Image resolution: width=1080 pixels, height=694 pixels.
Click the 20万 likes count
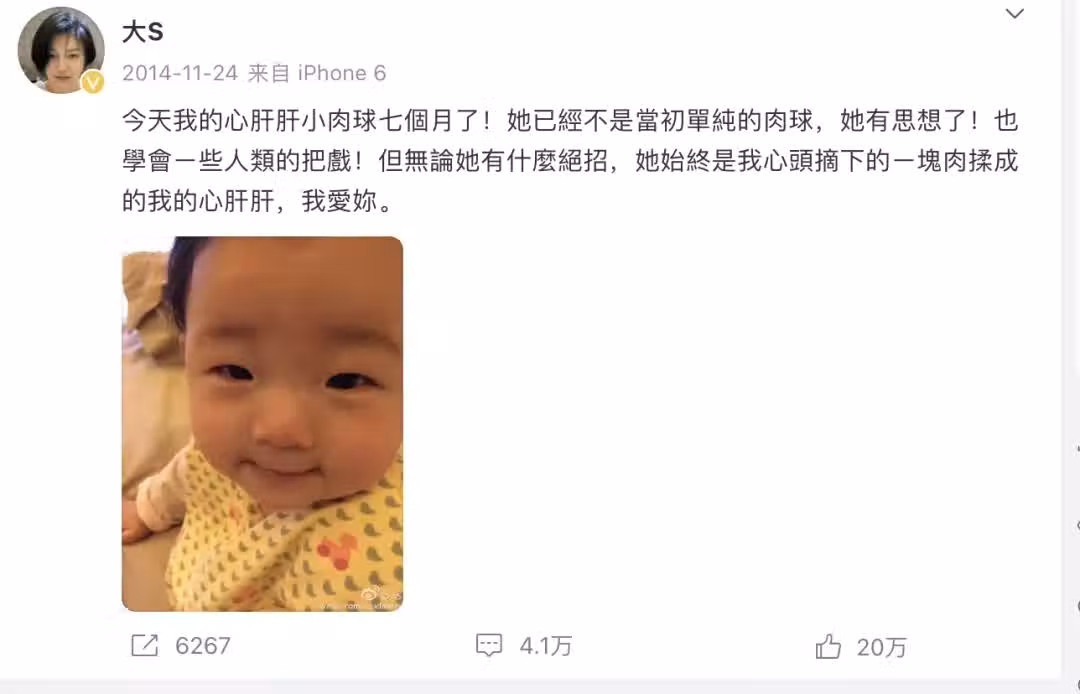click(x=882, y=647)
